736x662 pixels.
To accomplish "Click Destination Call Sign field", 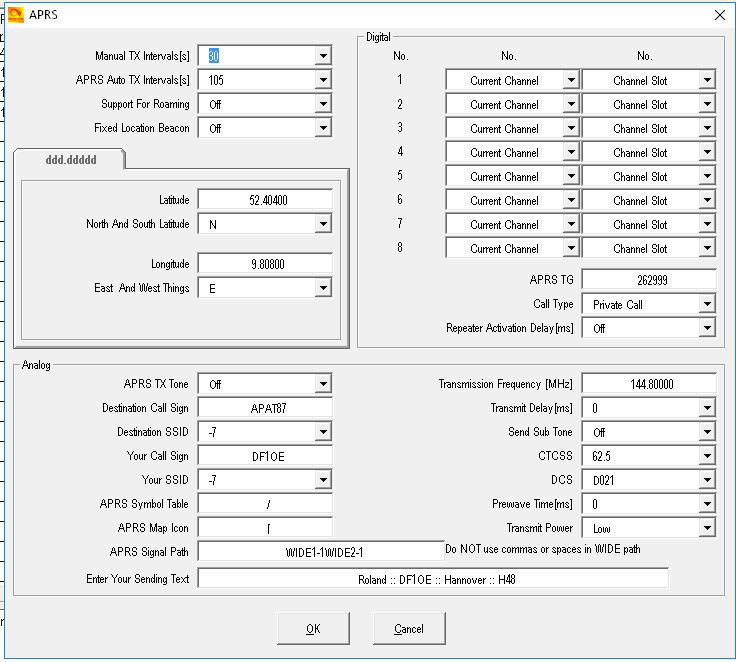I will click(265, 408).
